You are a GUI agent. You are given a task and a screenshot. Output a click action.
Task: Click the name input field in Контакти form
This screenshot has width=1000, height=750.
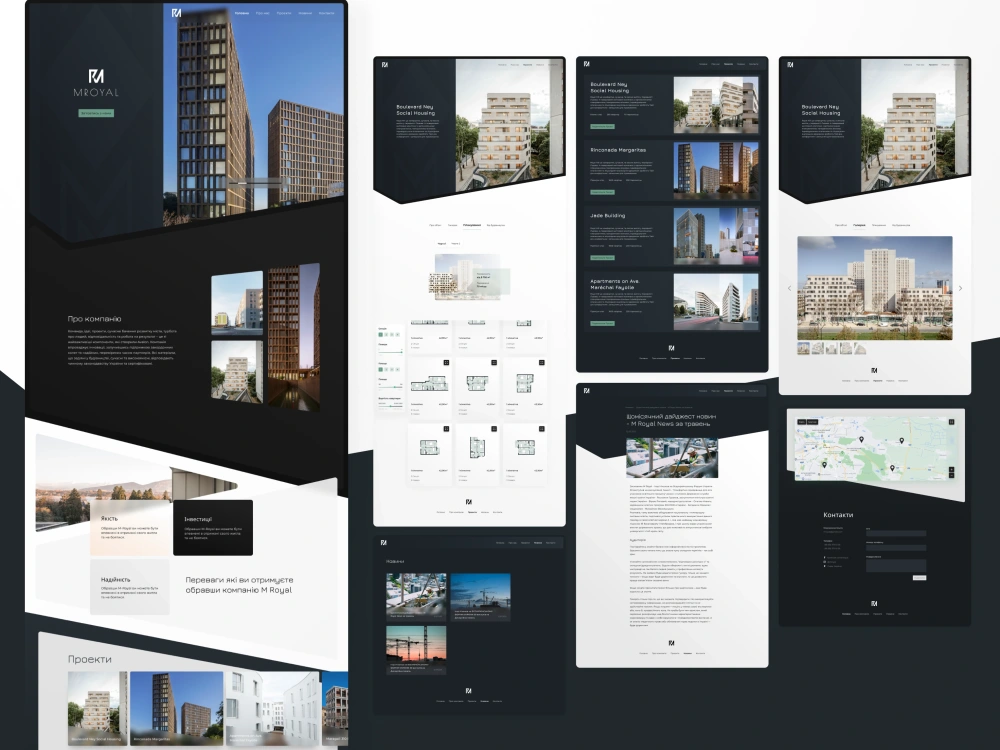(x=896, y=533)
